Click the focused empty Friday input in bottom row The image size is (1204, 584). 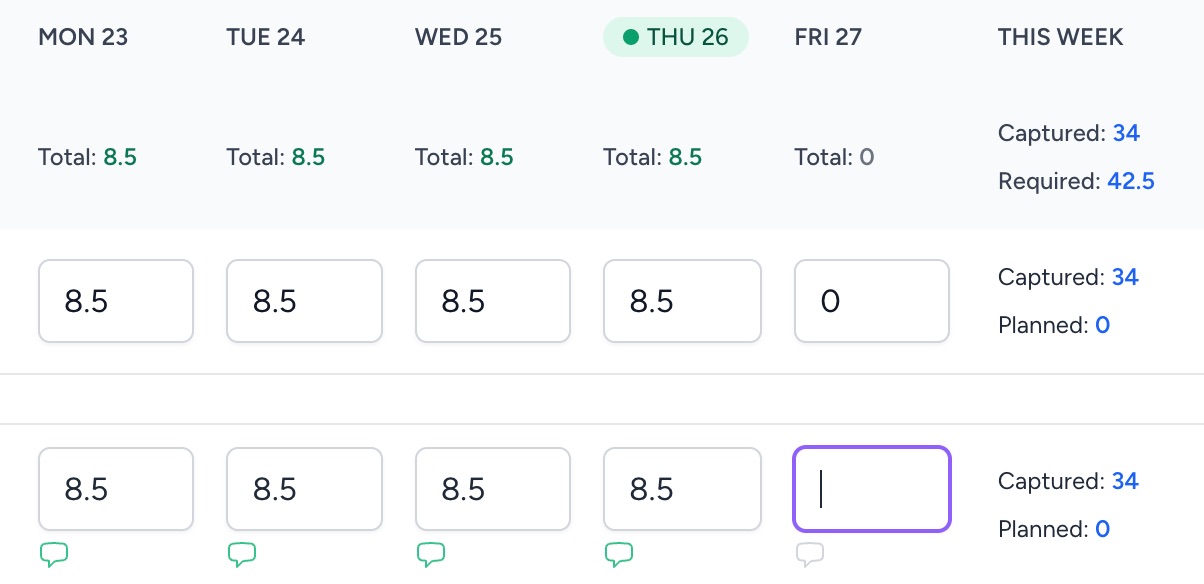[x=872, y=489]
